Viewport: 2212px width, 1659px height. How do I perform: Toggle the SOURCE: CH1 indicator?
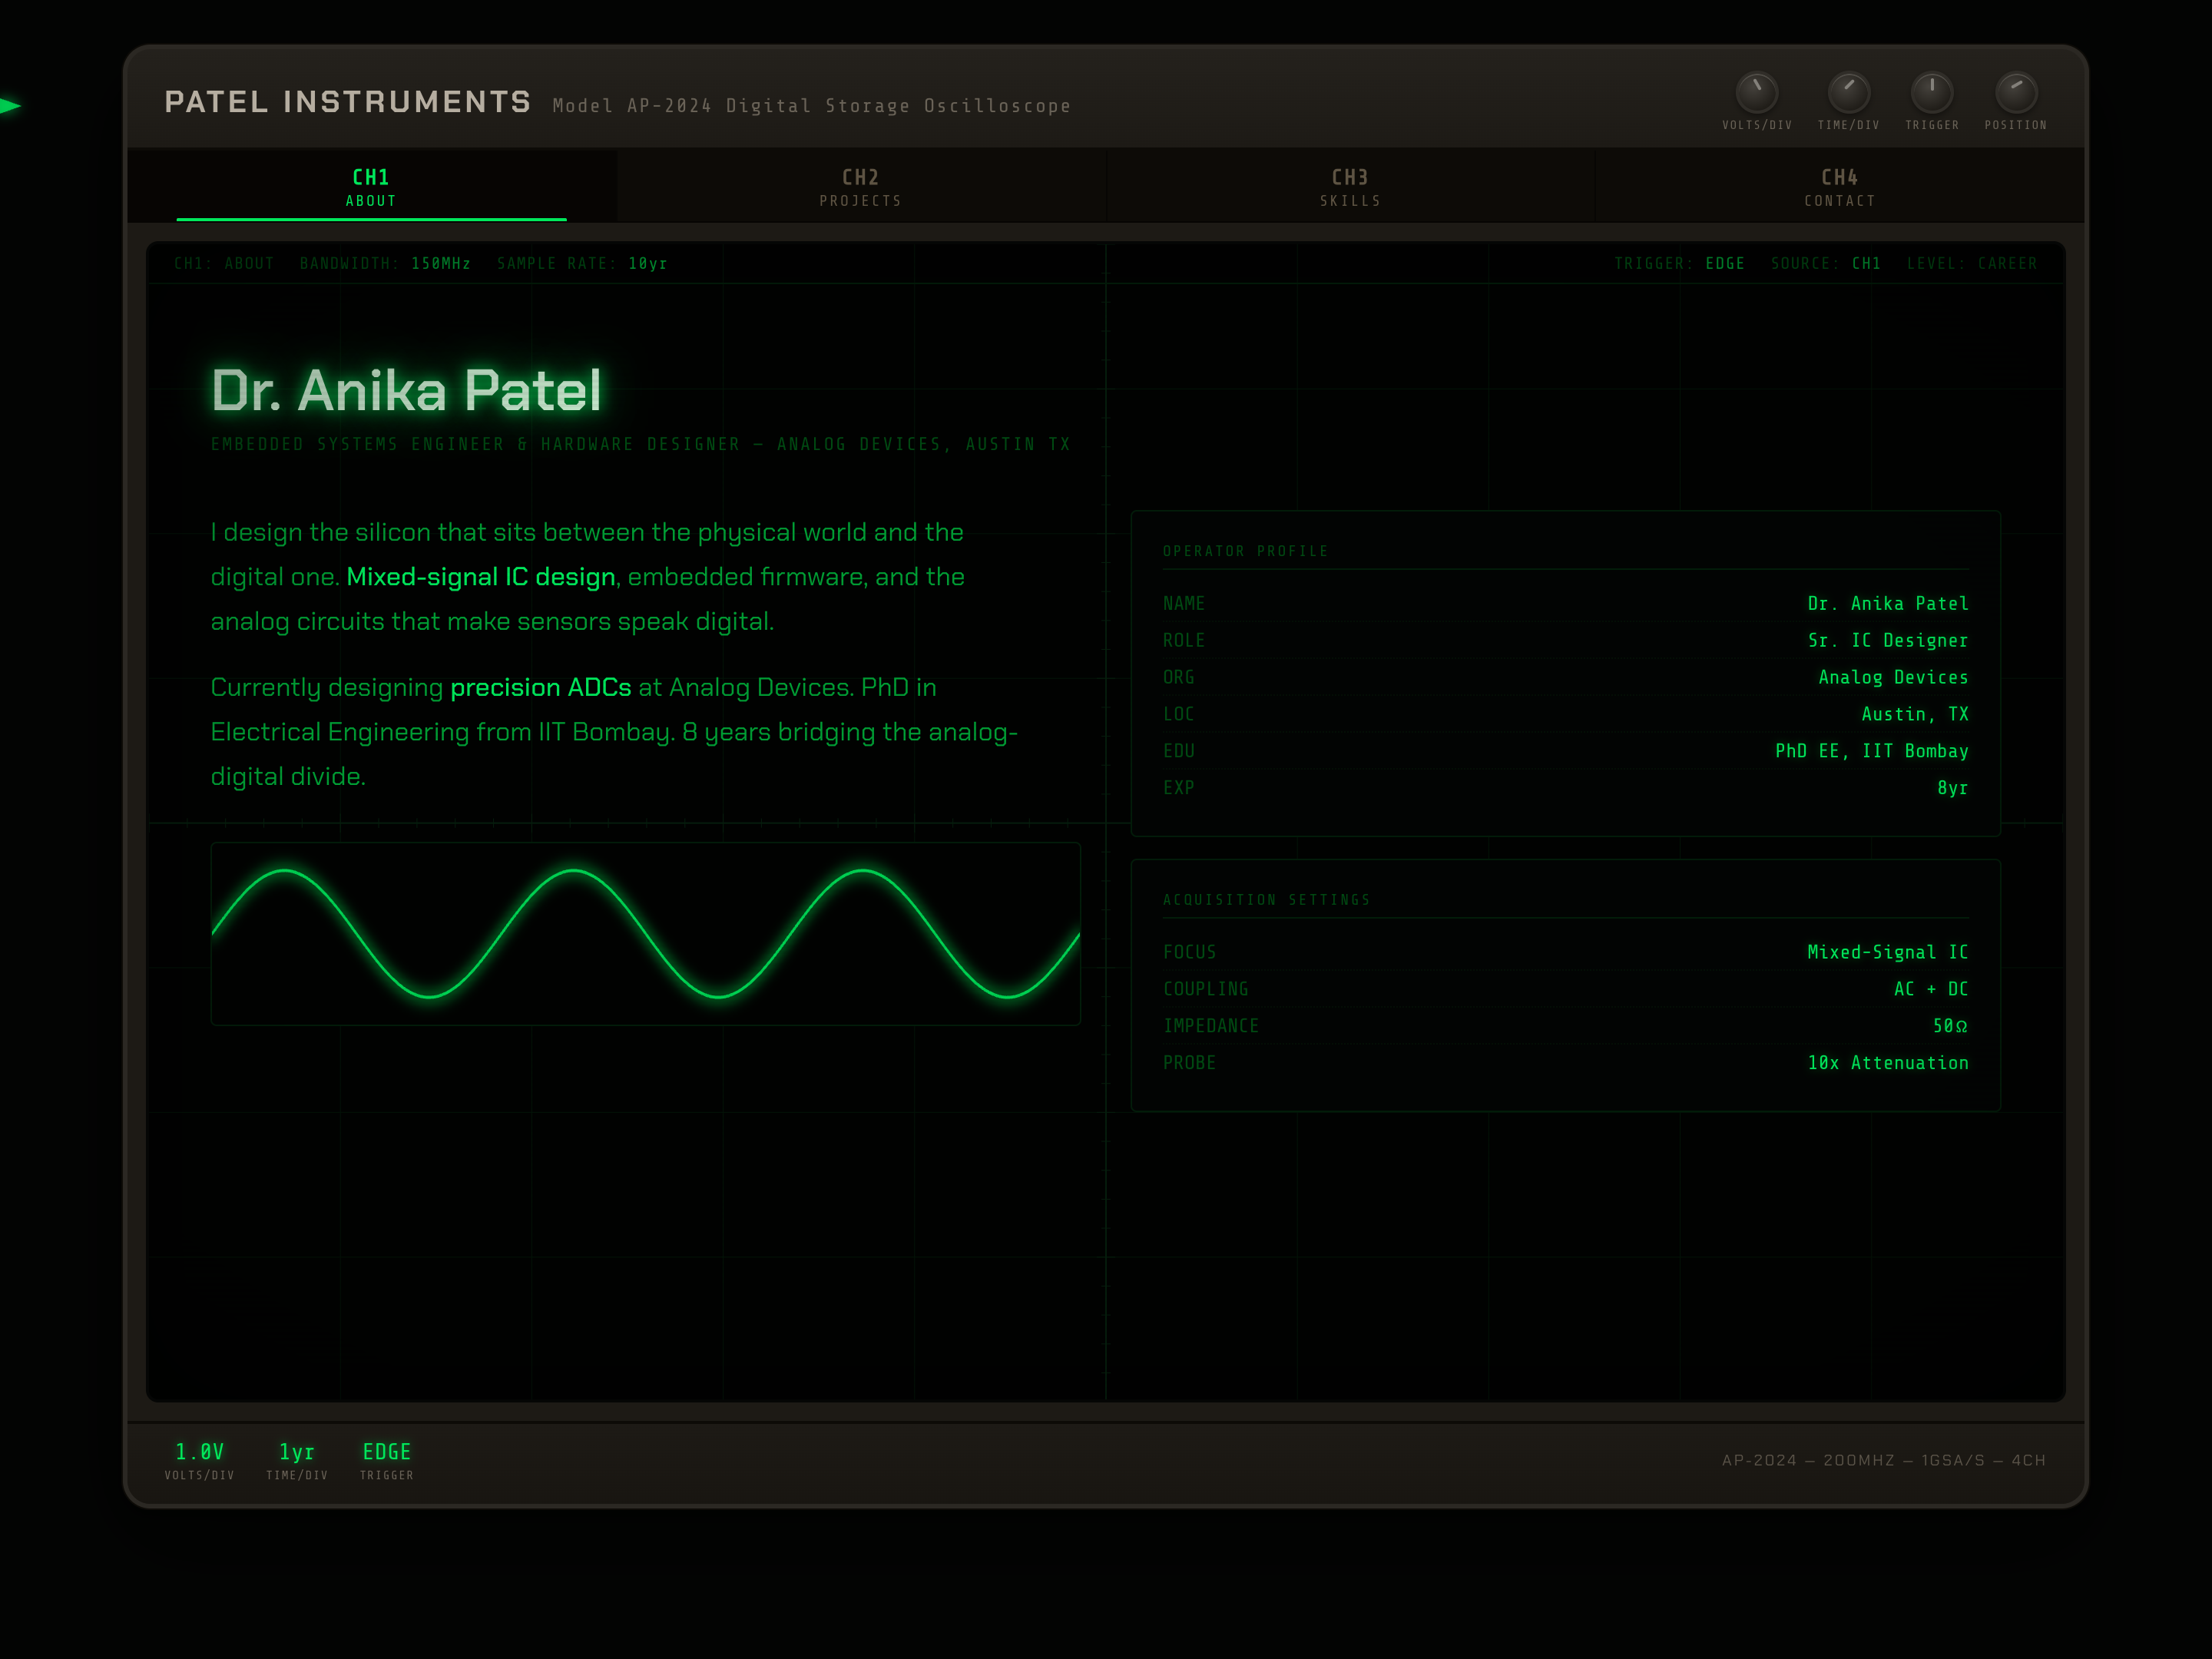1825,263
